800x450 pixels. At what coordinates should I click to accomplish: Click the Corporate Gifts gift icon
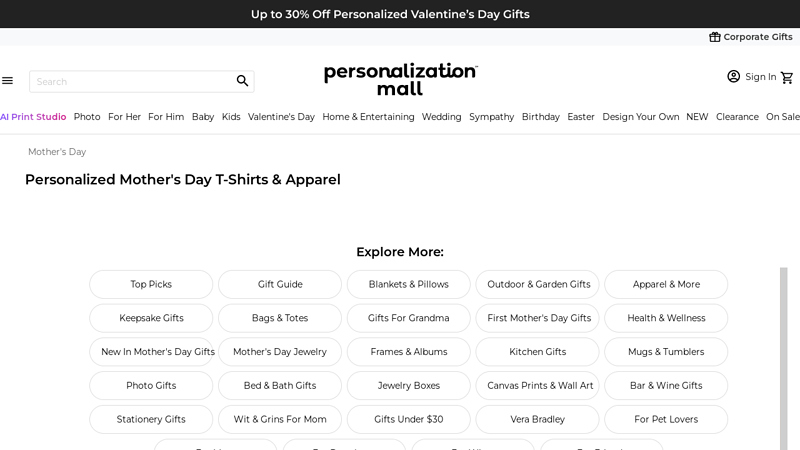715,37
